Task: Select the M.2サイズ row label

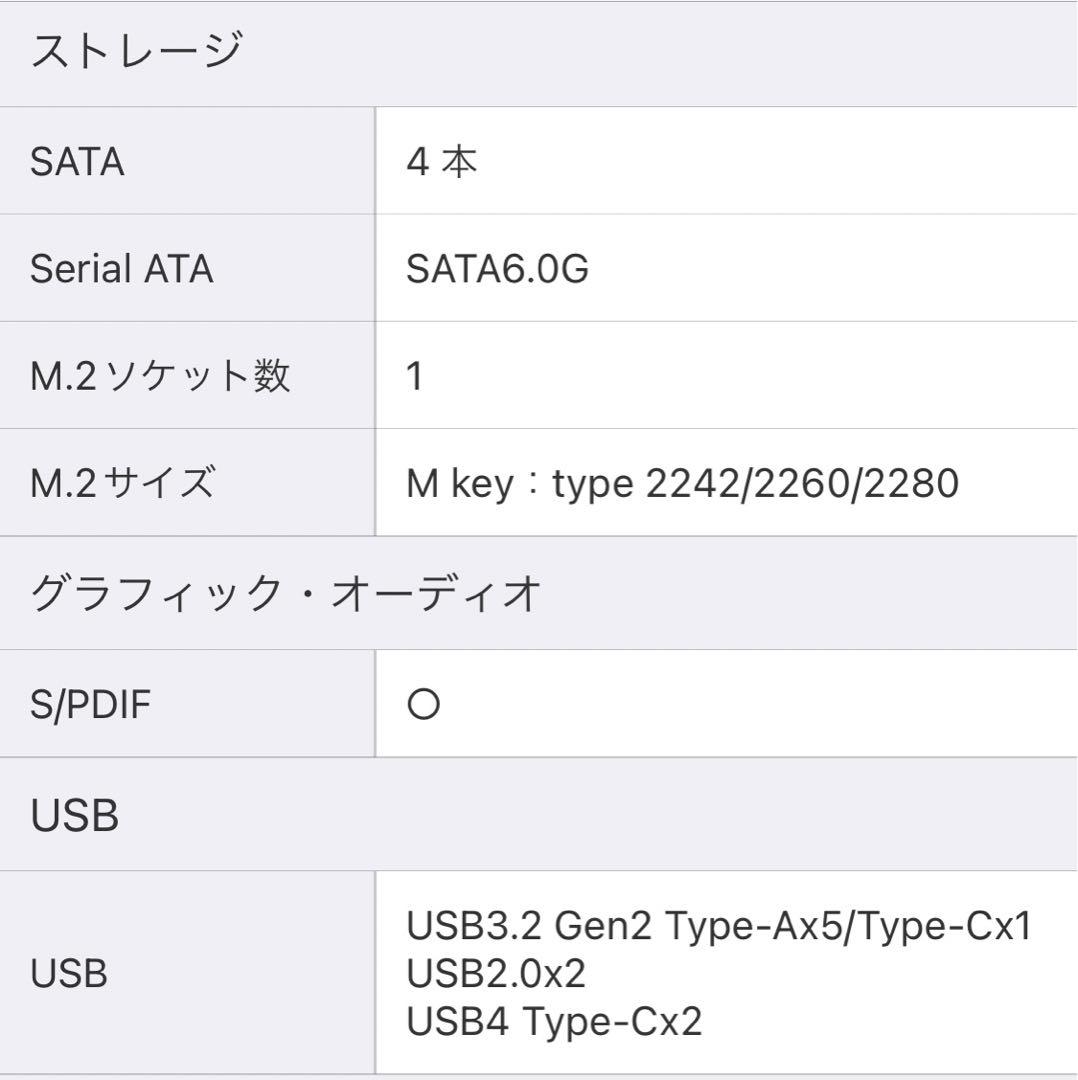Action: (122, 484)
